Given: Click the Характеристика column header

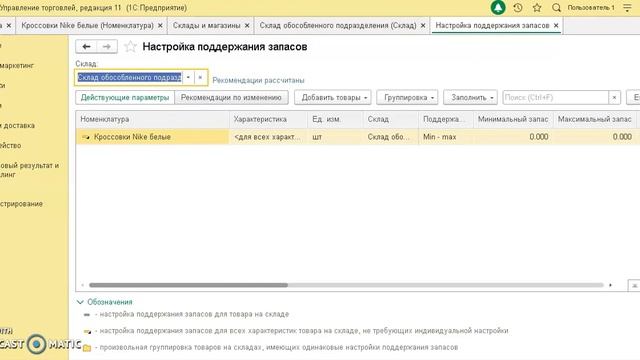Looking at the screenshot, I should click(x=268, y=119).
